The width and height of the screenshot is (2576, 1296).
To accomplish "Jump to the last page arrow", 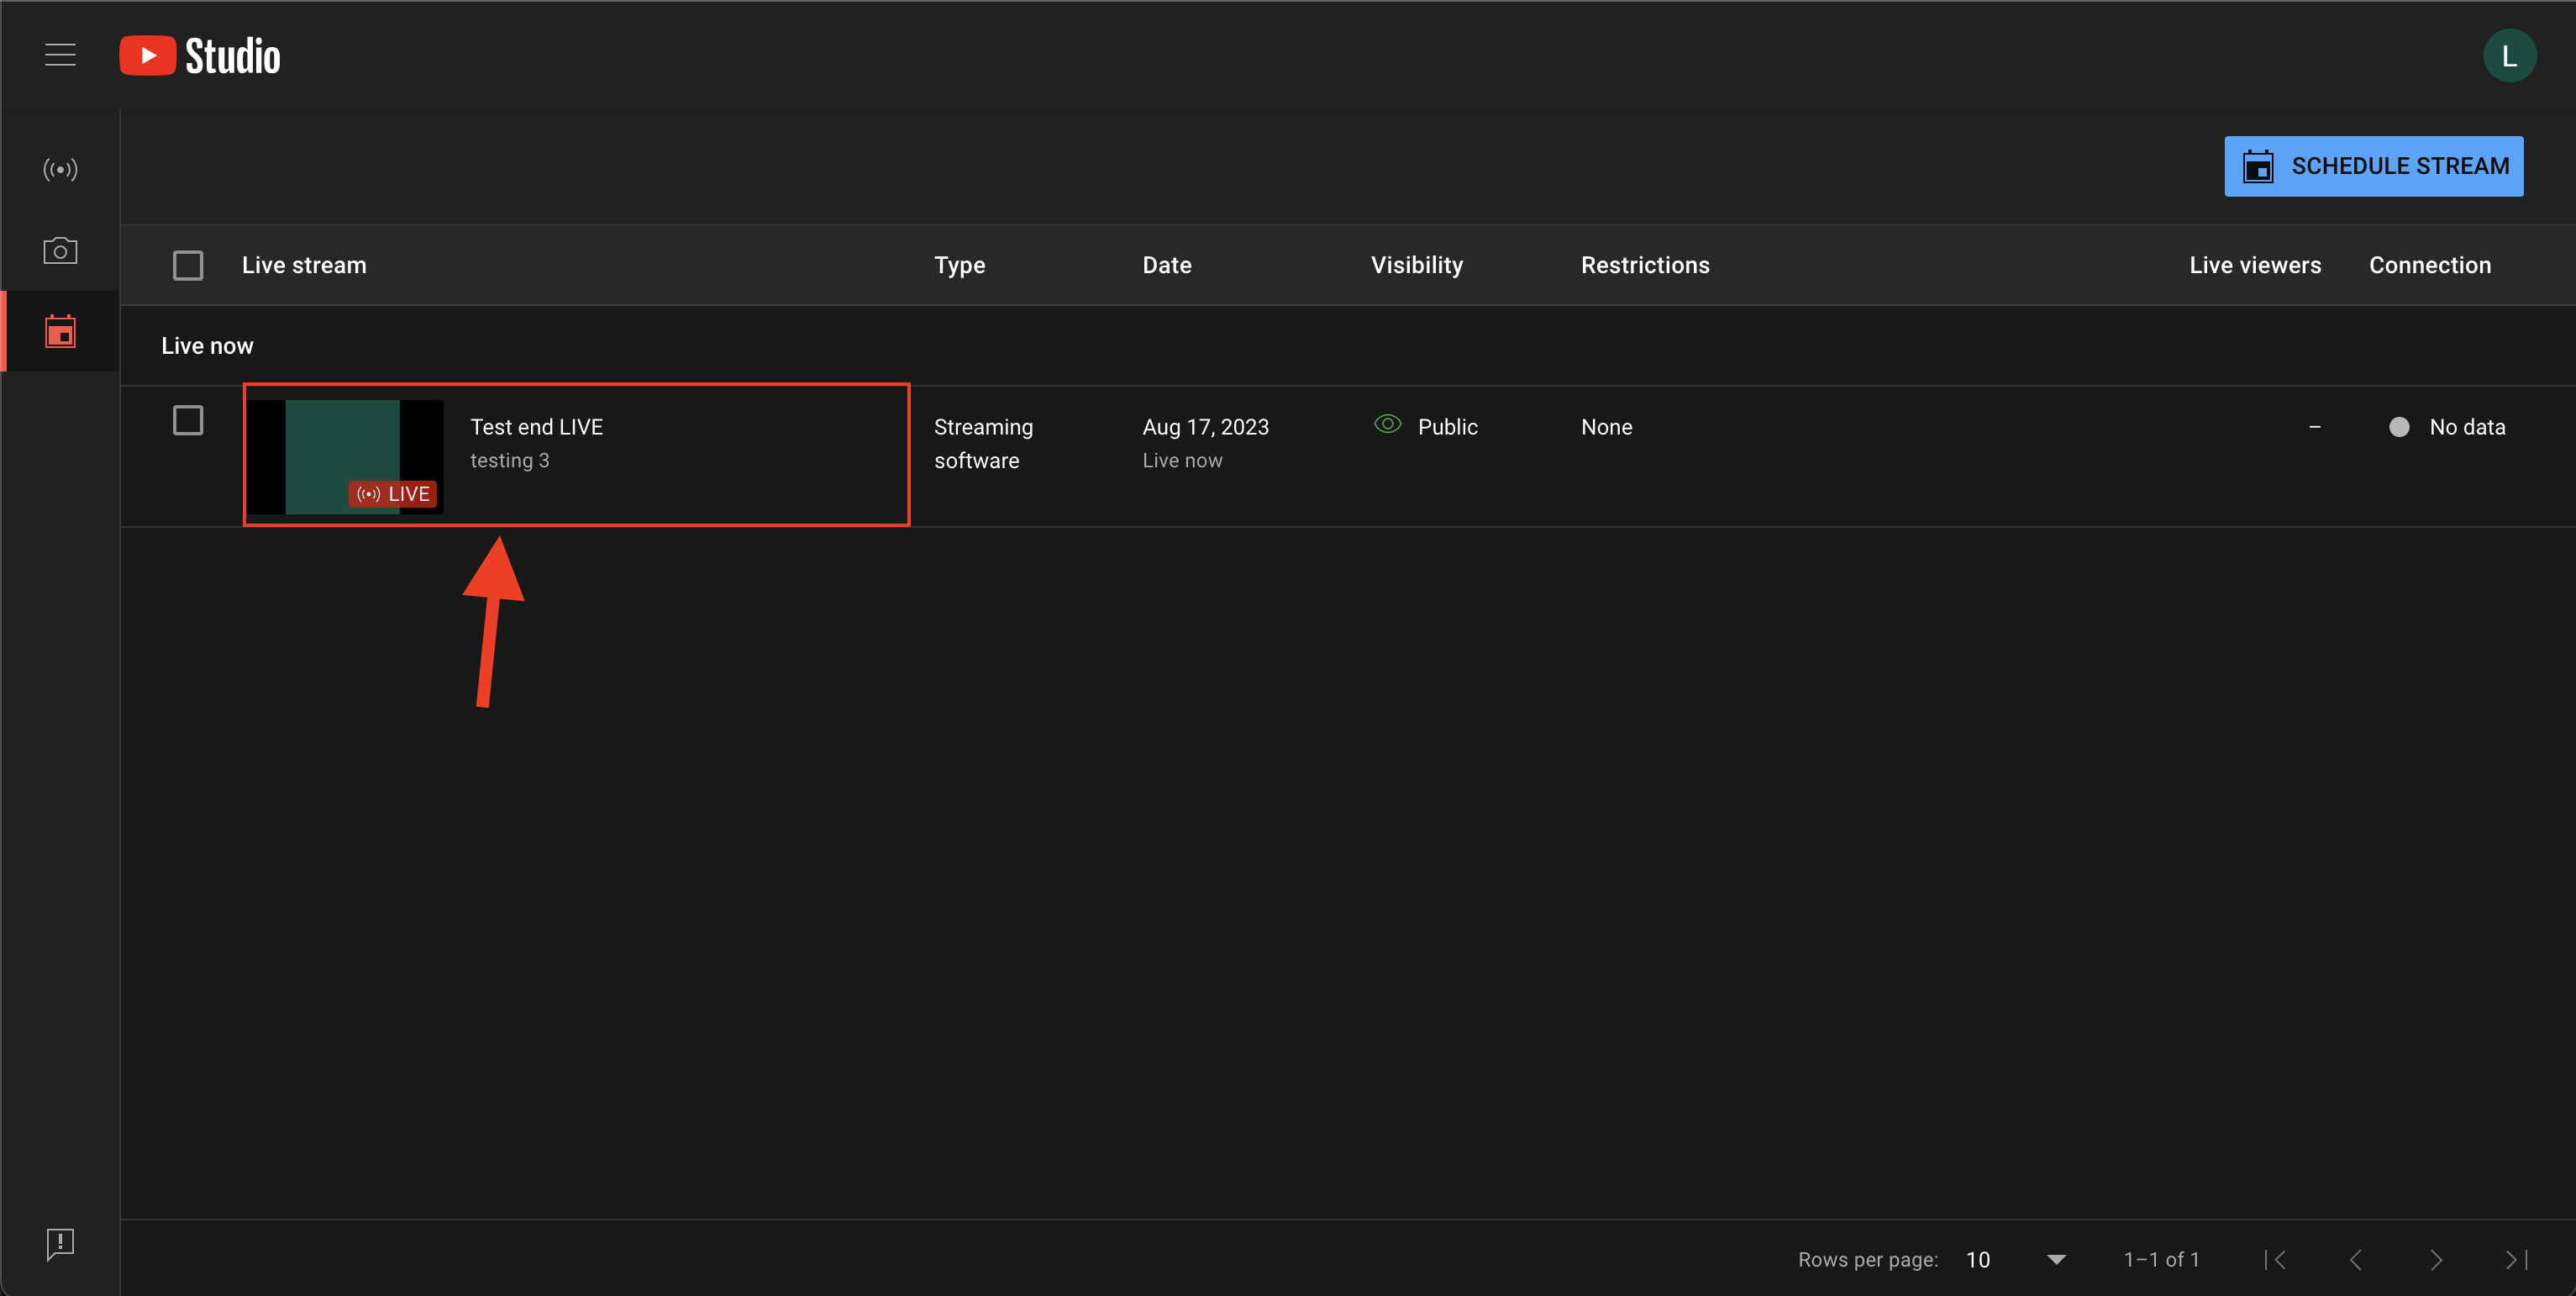I will (2516, 1260).
